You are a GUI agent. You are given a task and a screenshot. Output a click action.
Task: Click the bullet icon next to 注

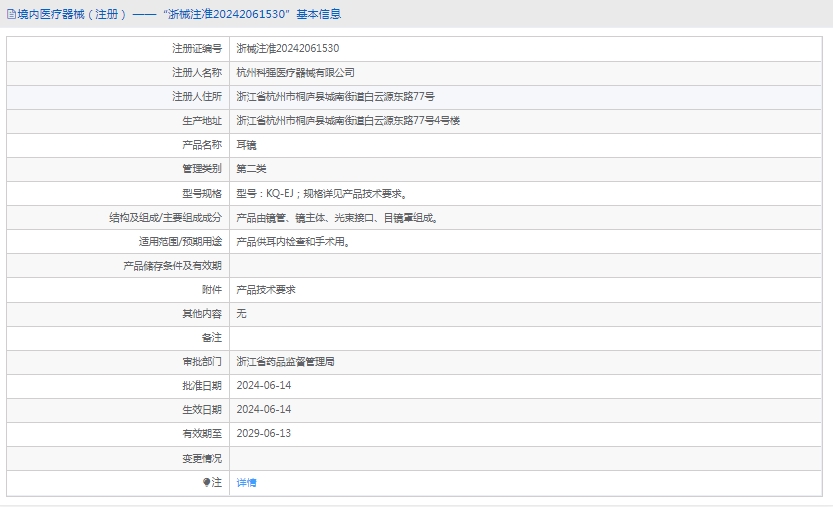point(207,482)
